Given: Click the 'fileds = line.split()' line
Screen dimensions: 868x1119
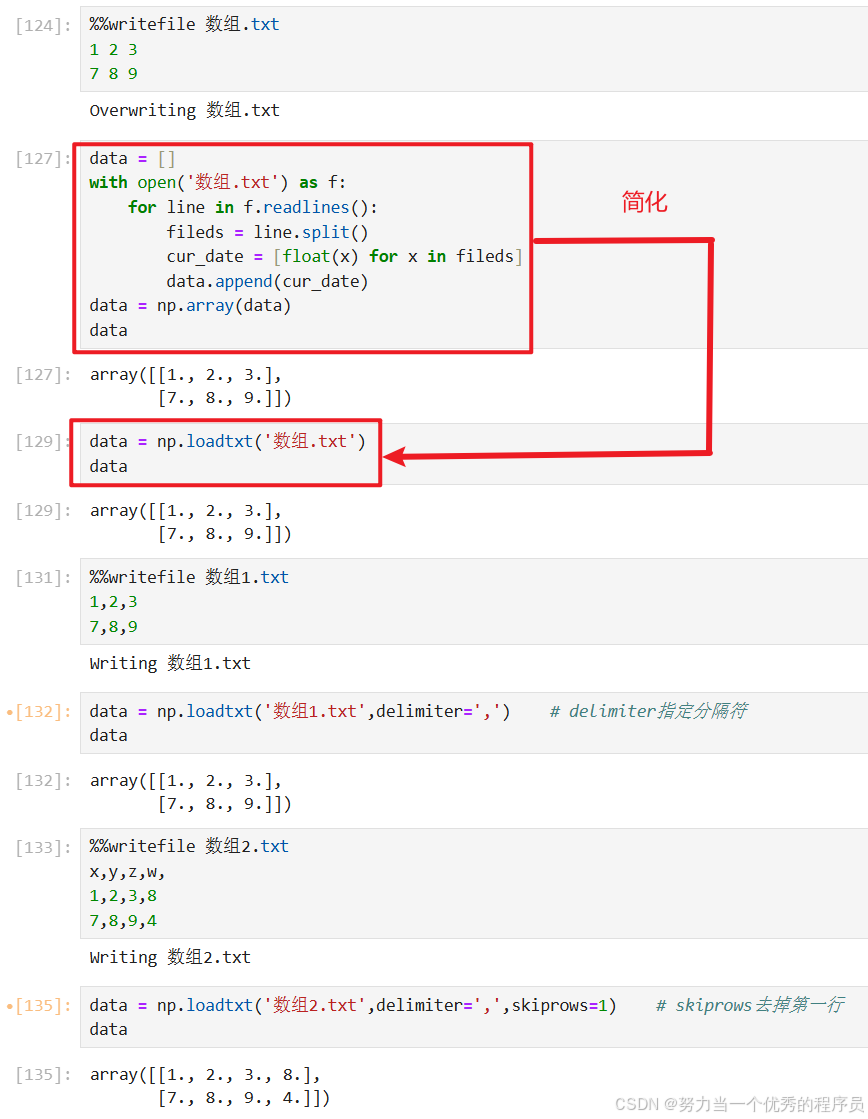Looking at the screenshot, I should tap(268, 233).
